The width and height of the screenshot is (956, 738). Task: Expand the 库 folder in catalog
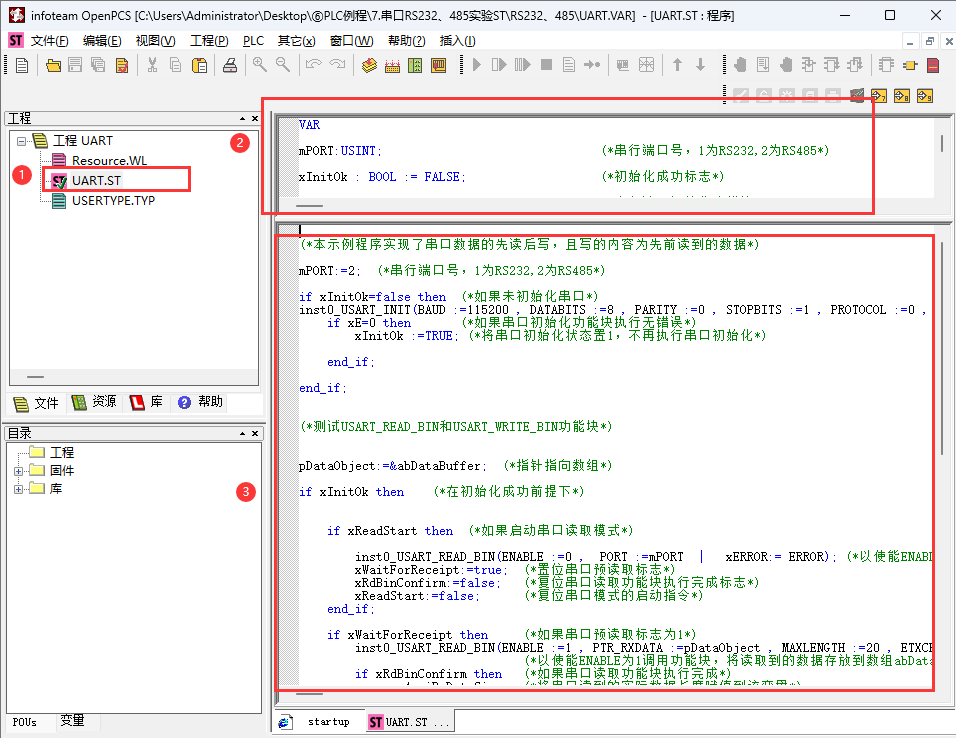[19, 489]
